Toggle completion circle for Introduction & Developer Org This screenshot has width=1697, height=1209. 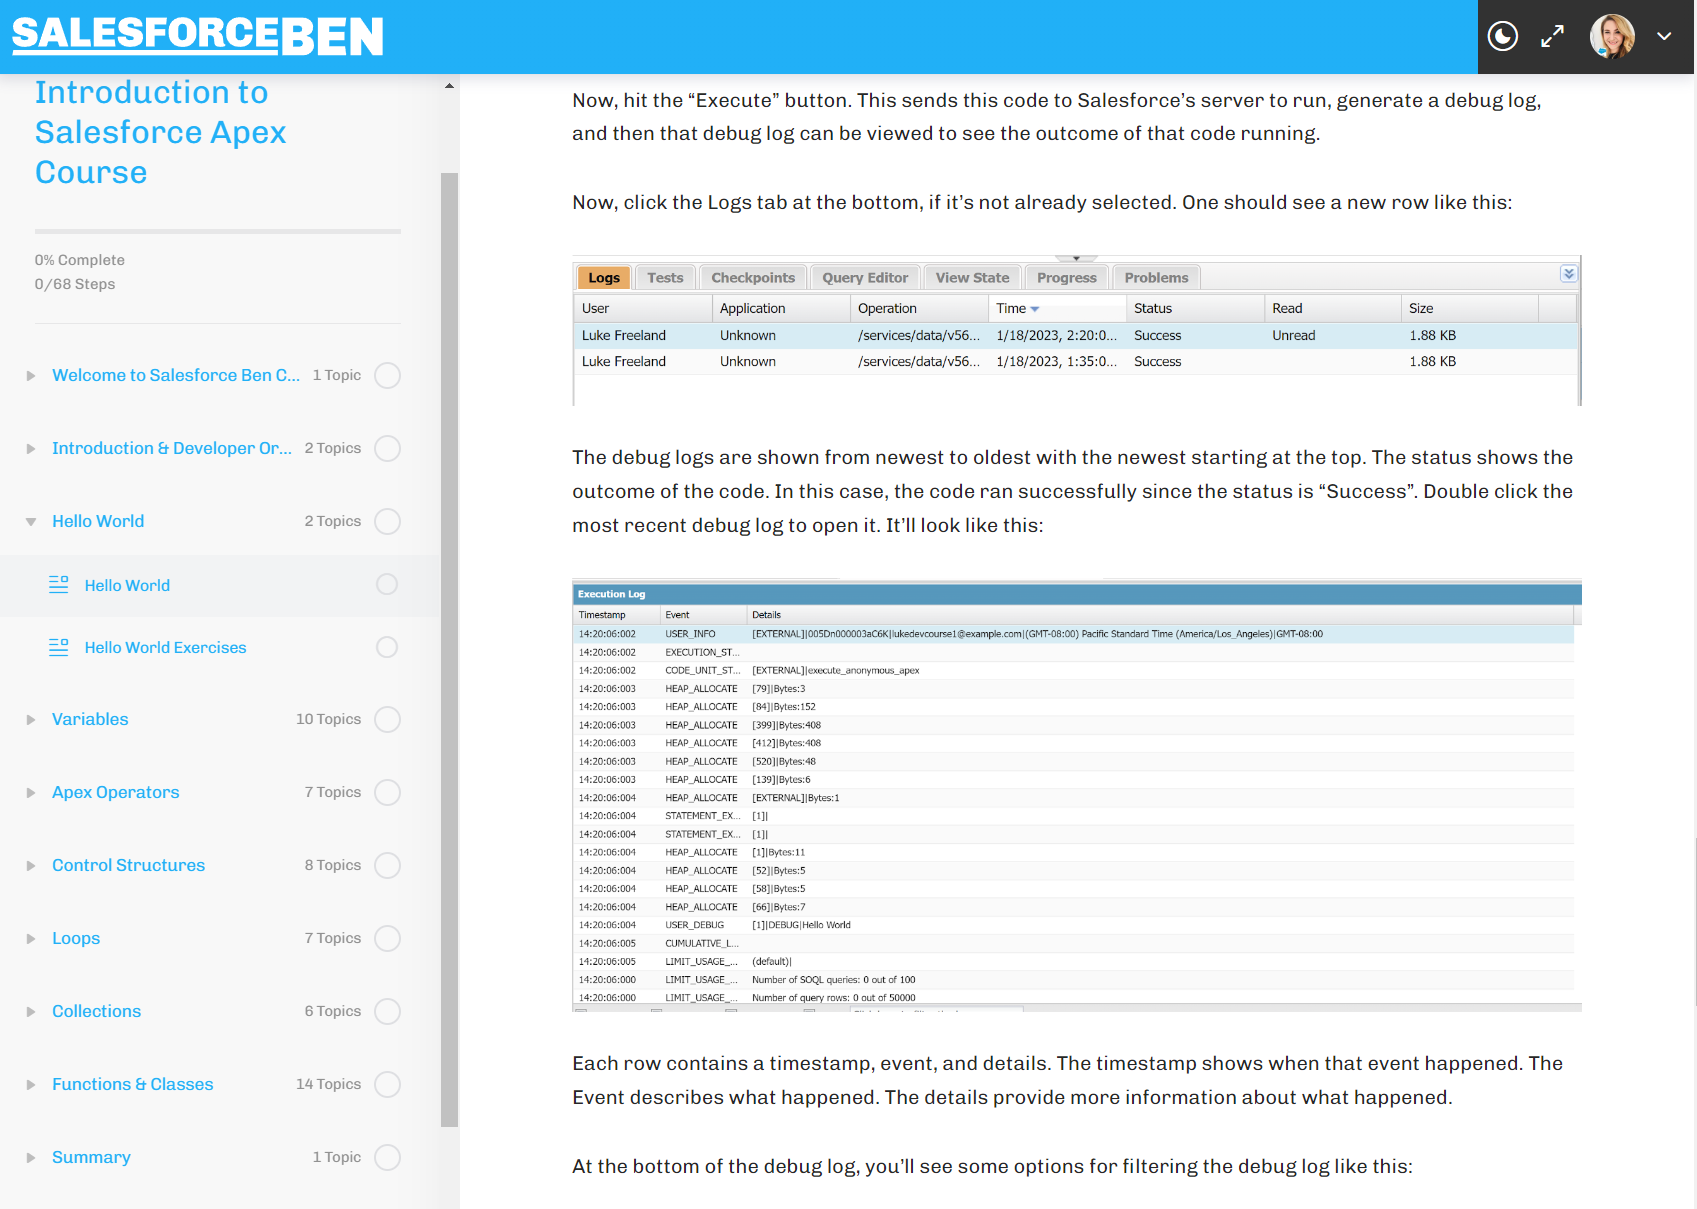click(387, 448)
